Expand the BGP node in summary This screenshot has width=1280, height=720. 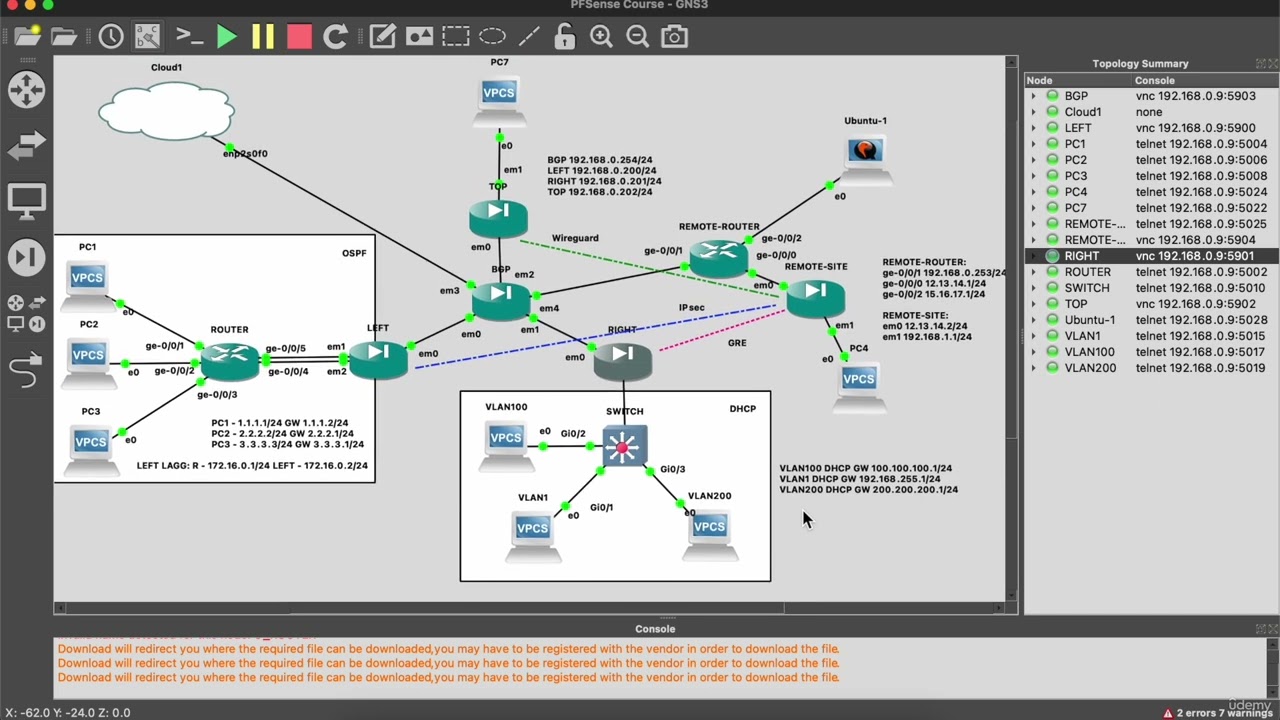[x=1034, y=96]
